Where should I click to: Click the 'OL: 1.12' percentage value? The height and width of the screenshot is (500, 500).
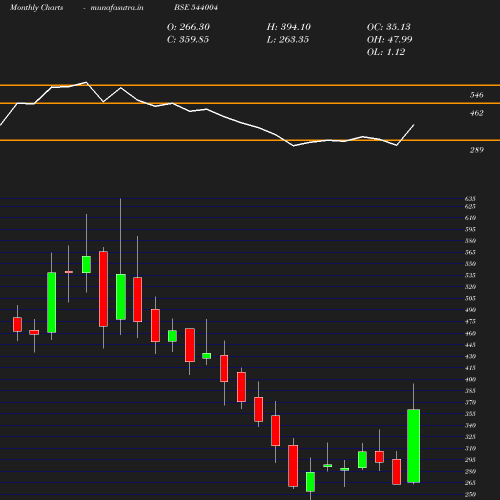(x=386, y=52)
